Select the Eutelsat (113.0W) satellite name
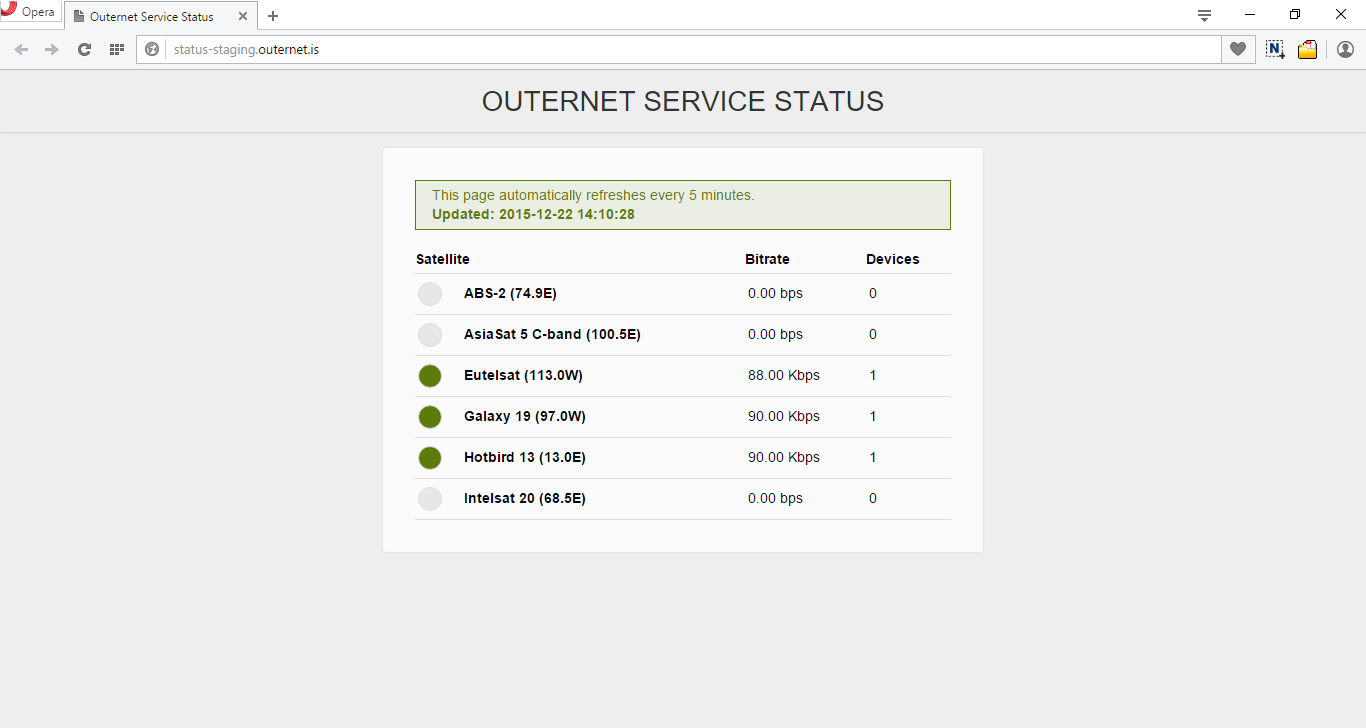The height and width of the screenshot is (728, 1366). pos(523,375)
